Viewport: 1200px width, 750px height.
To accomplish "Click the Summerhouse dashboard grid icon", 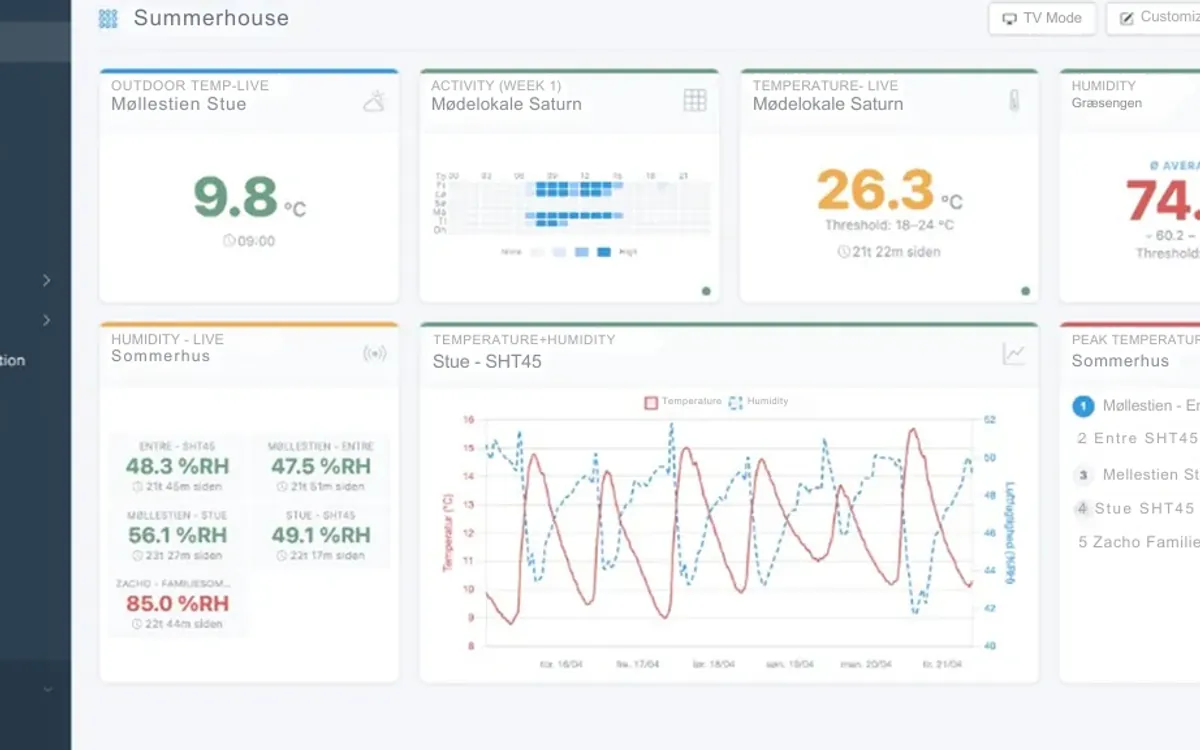I will (108, 19).
